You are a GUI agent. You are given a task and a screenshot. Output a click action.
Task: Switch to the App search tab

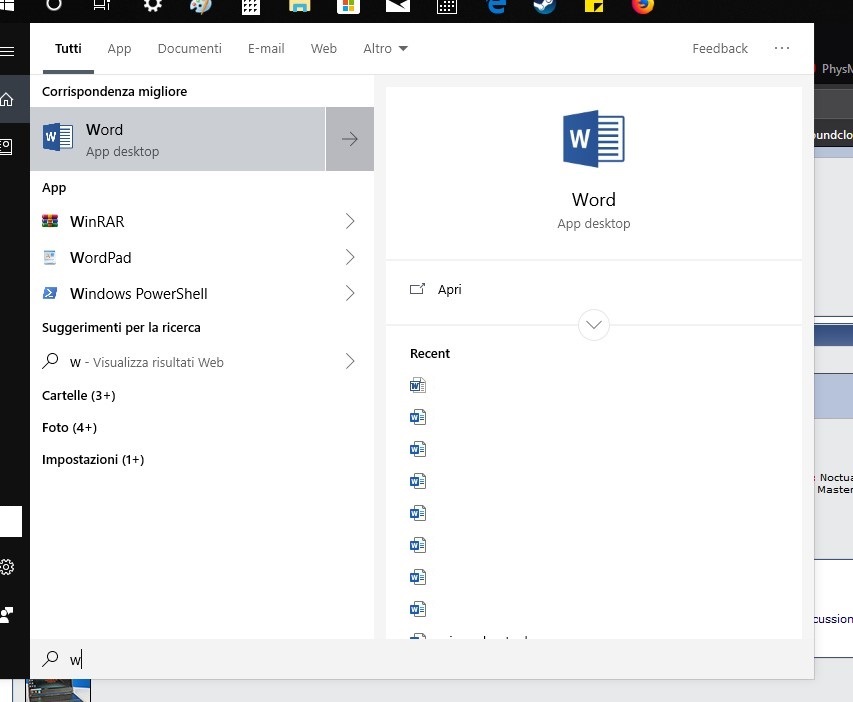[x=119, y=48]
